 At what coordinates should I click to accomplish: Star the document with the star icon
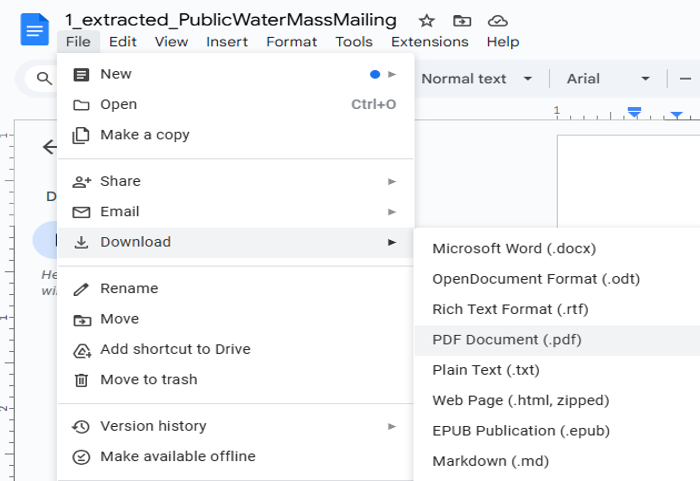(x=426, y=21)
